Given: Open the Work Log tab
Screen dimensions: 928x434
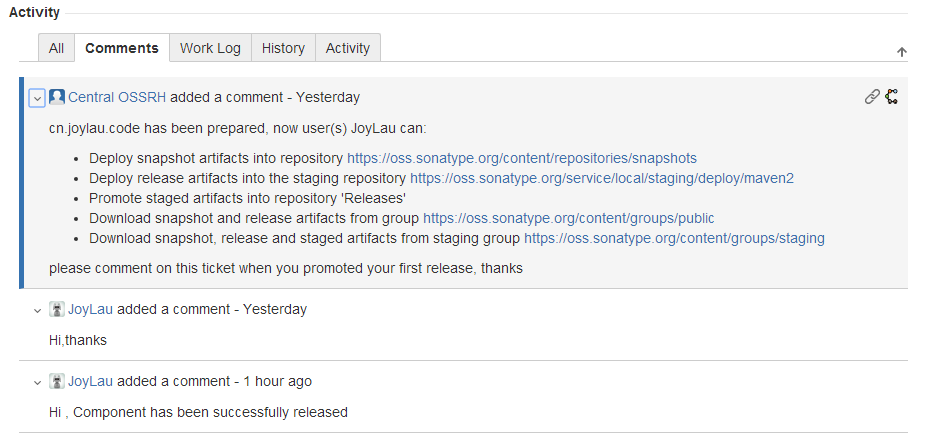Looking at the screenshot, I should 210,48.
